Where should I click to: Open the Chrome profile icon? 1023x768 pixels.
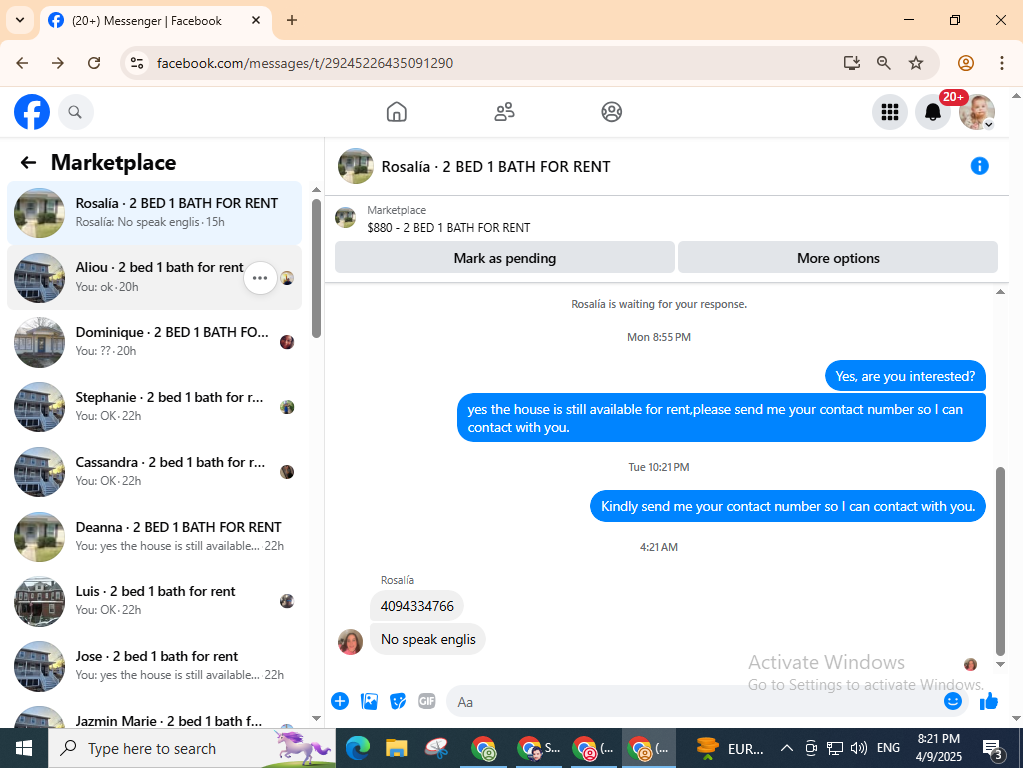click(x=966, y=63)
